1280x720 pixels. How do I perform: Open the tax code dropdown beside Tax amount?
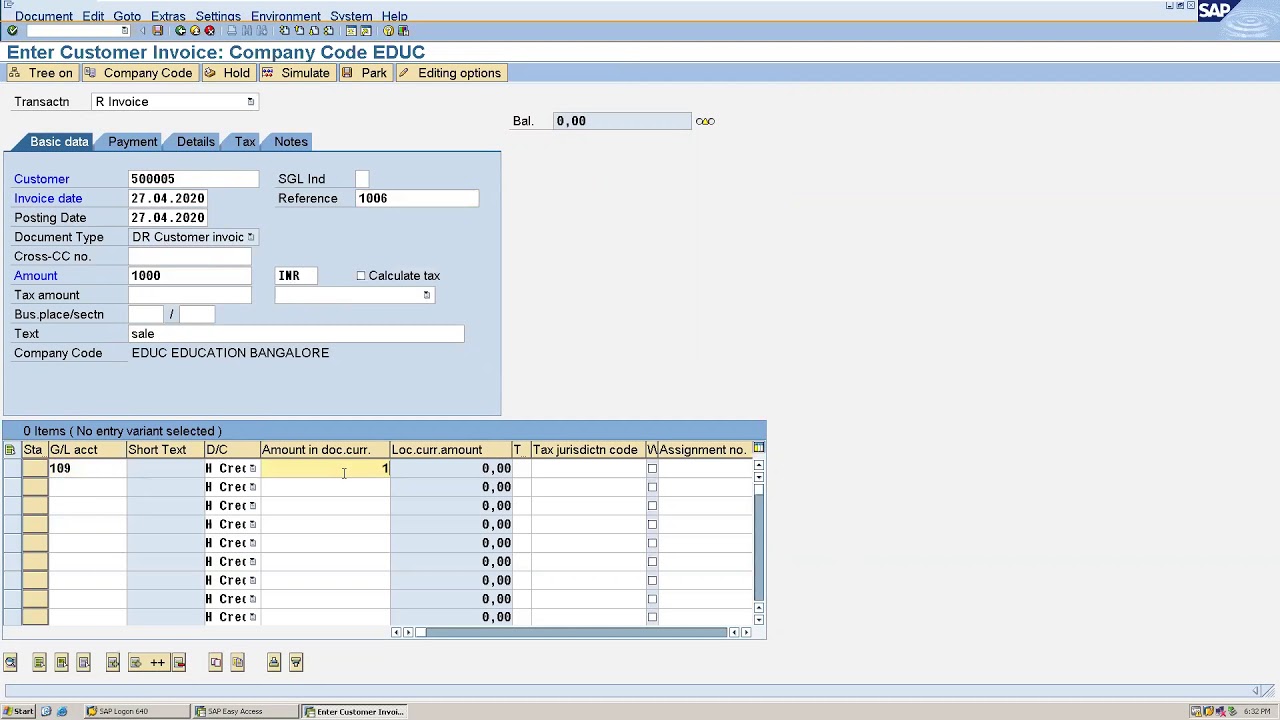427,295
